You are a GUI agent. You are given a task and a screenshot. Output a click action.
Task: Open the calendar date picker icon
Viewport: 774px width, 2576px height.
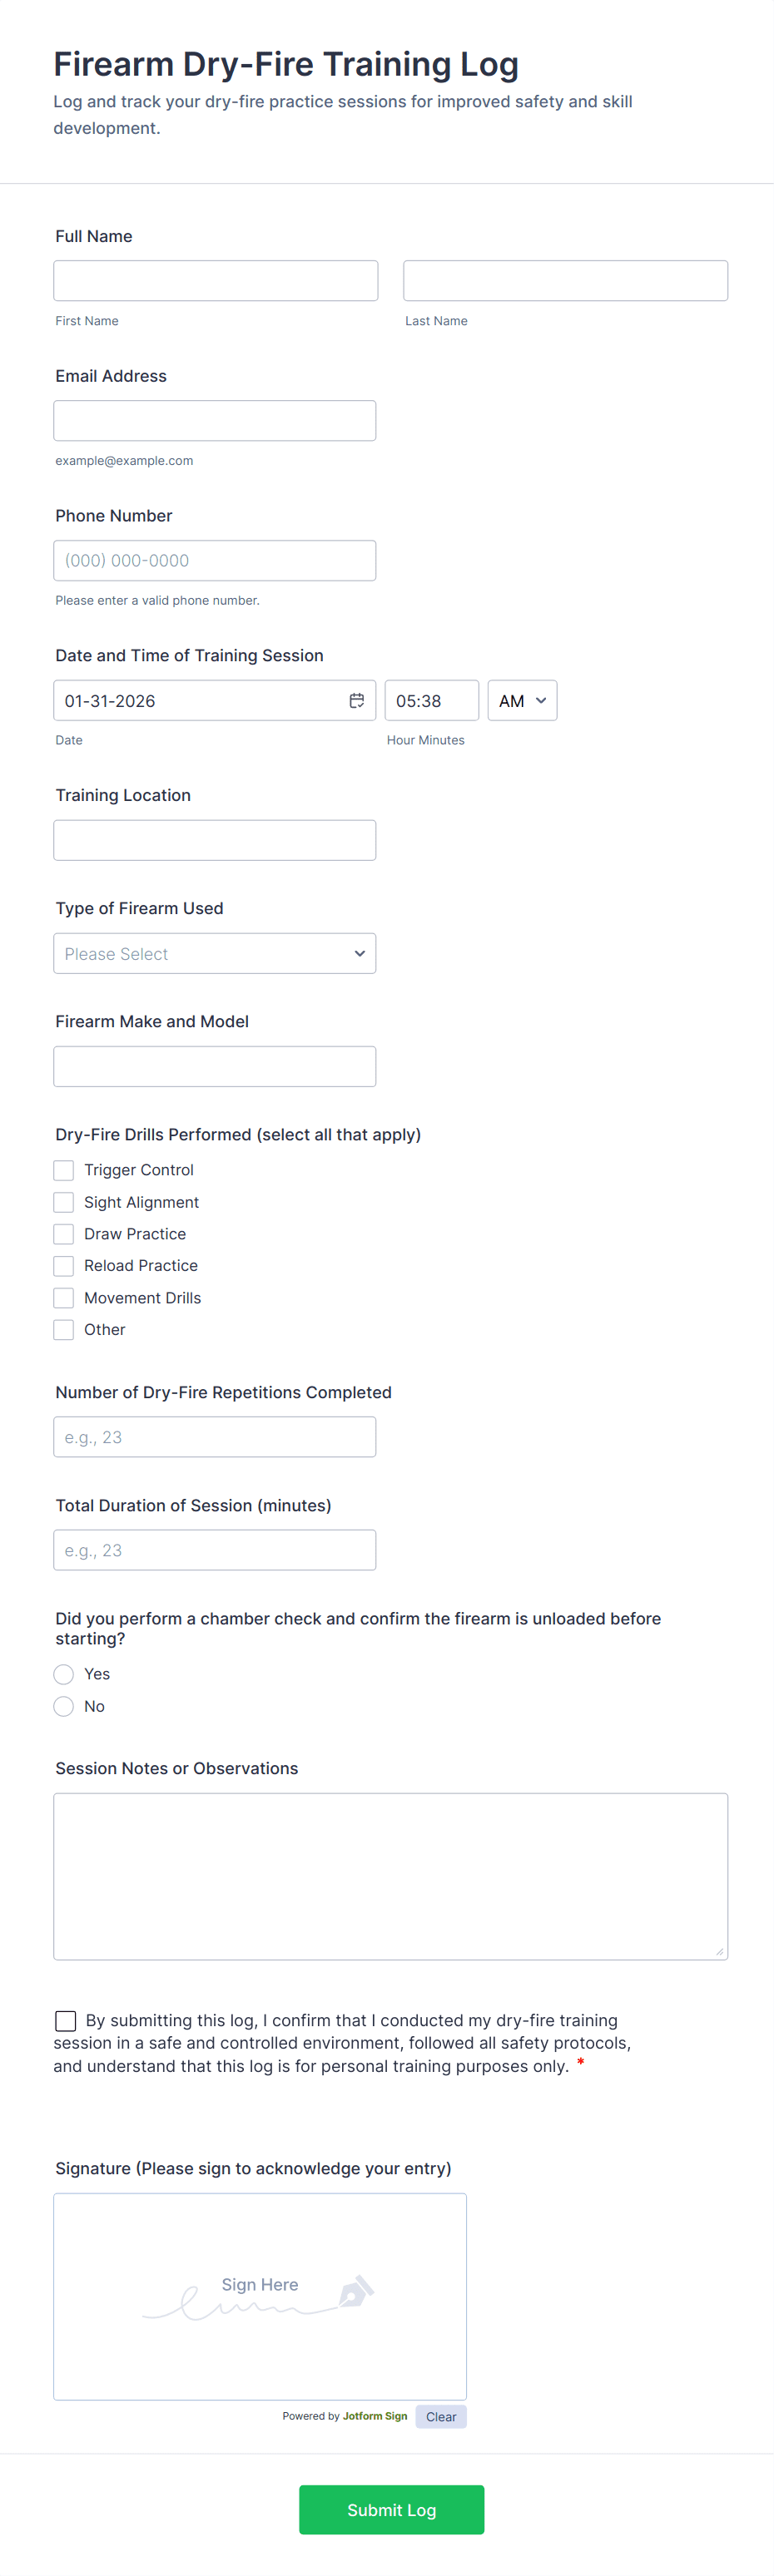pos(356,700)
